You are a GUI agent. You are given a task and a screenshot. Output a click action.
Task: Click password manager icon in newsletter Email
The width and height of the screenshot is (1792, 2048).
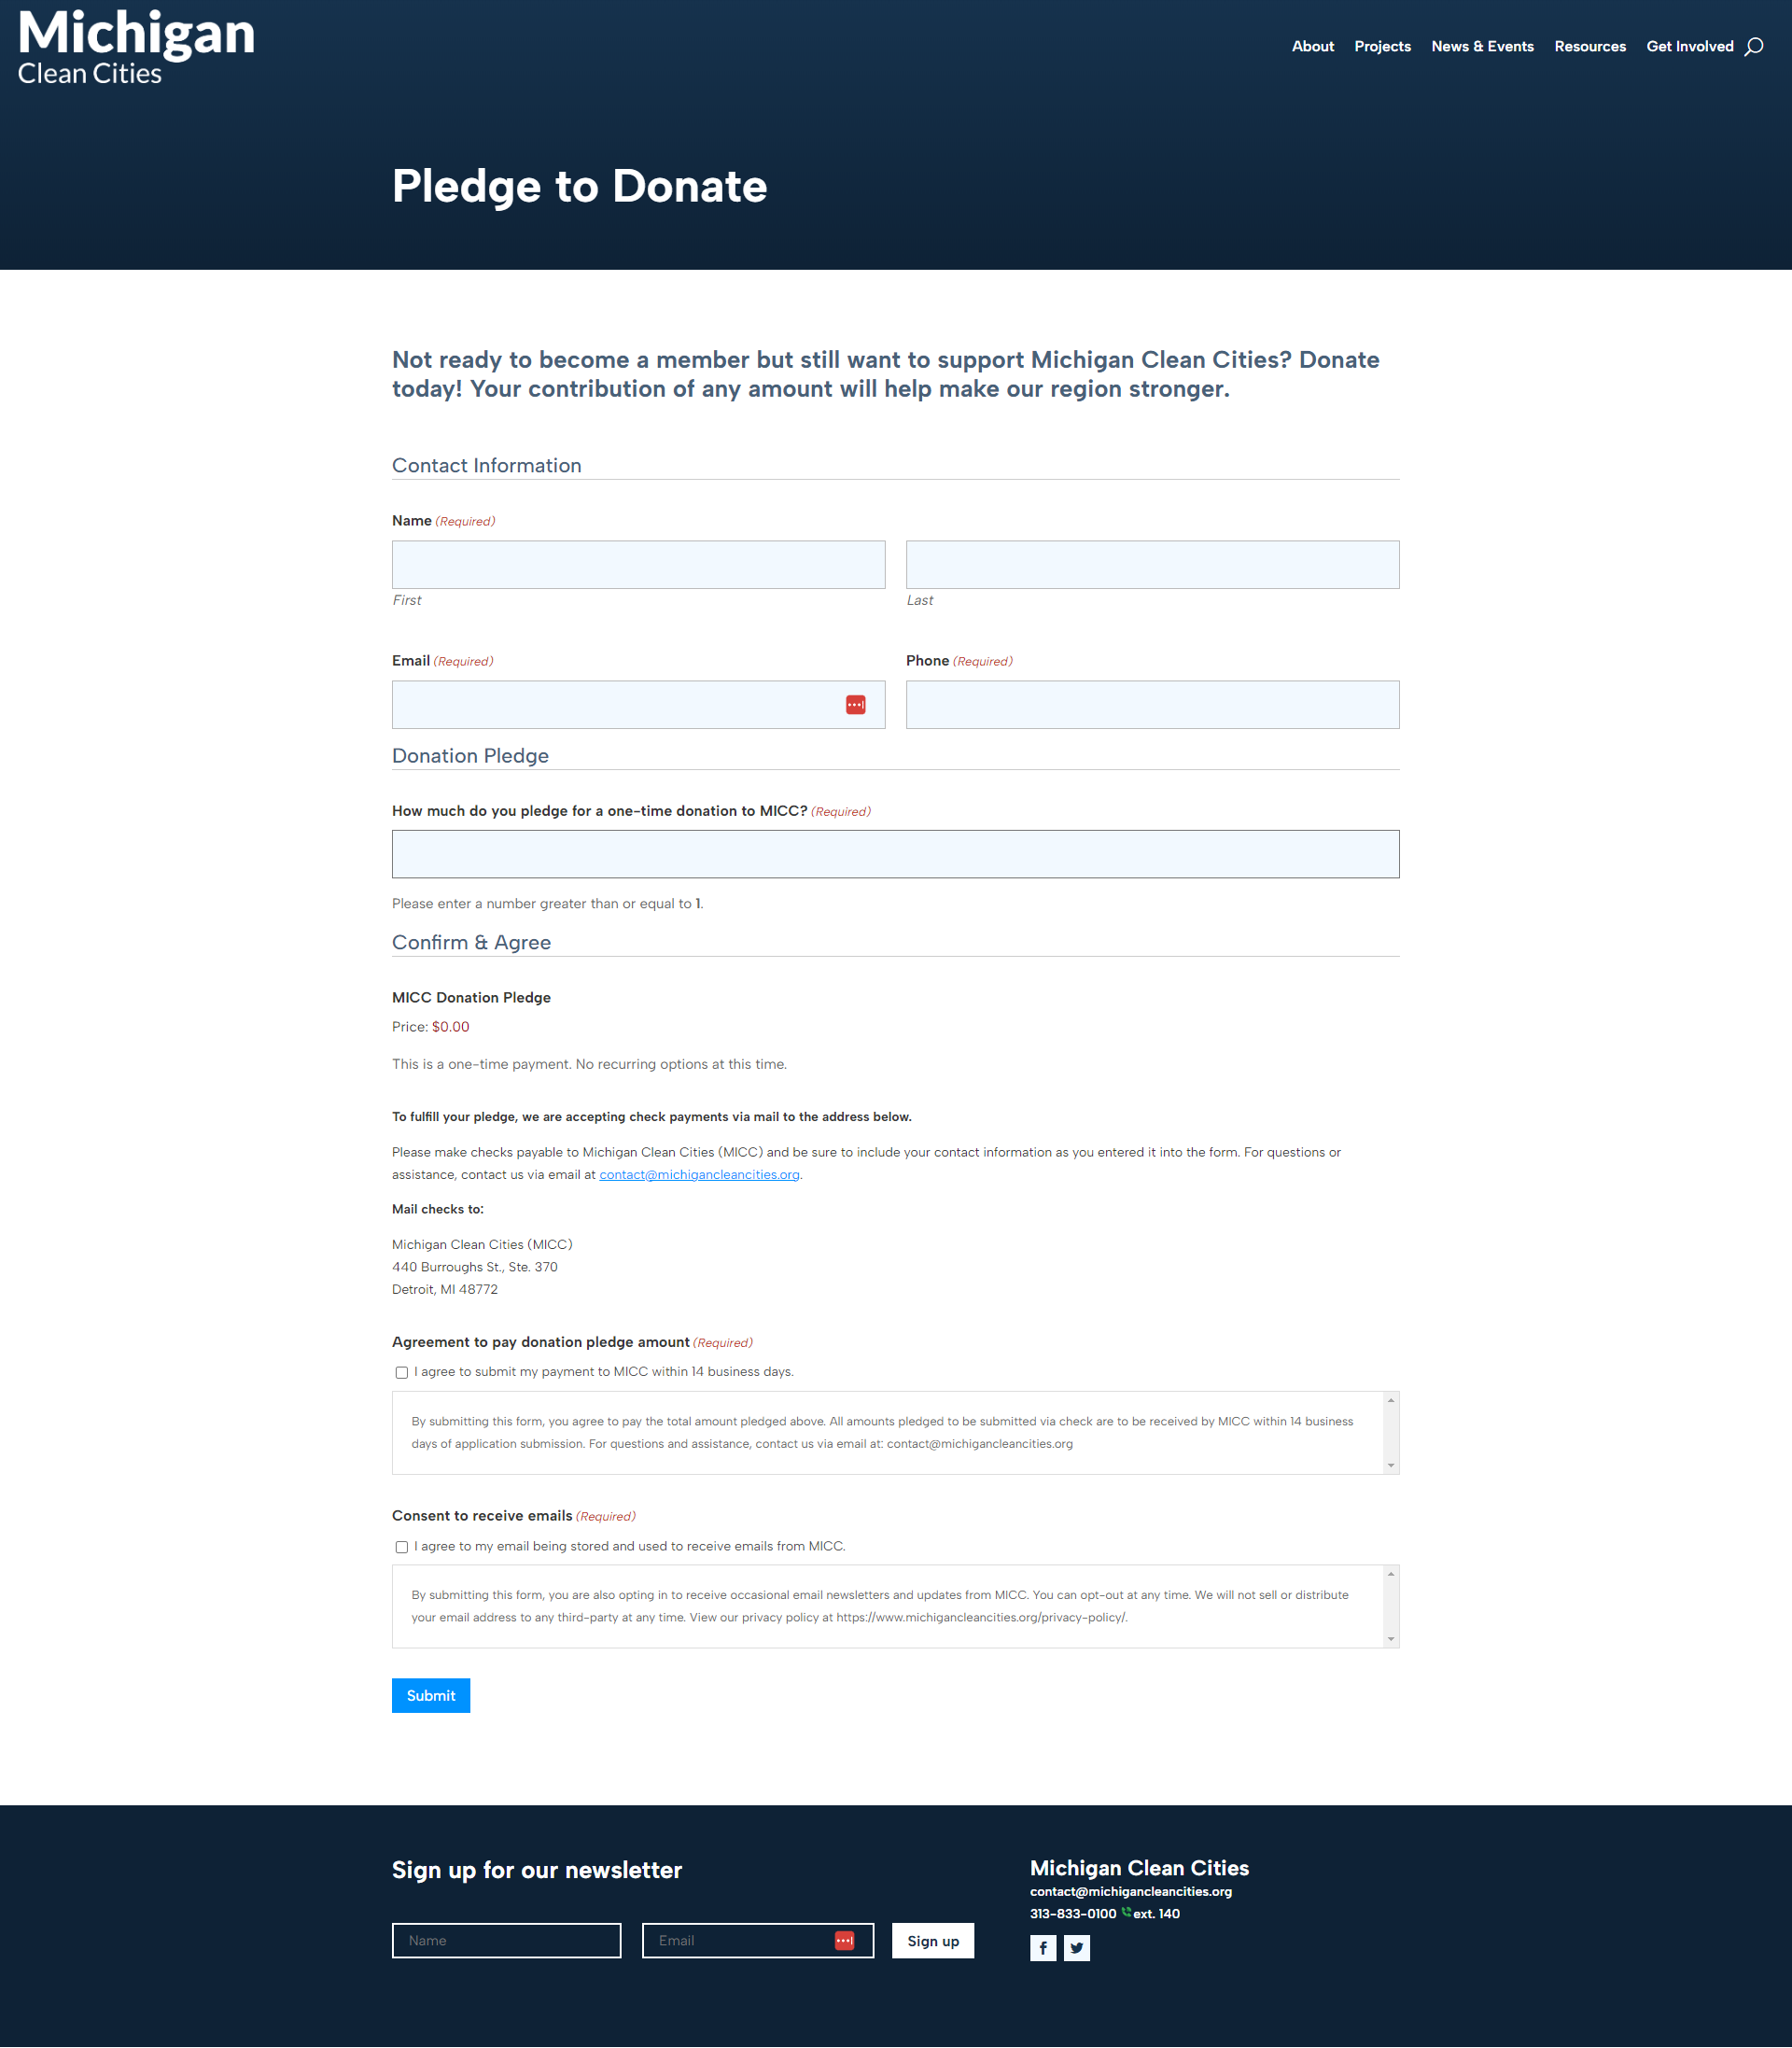point(844,1940)
